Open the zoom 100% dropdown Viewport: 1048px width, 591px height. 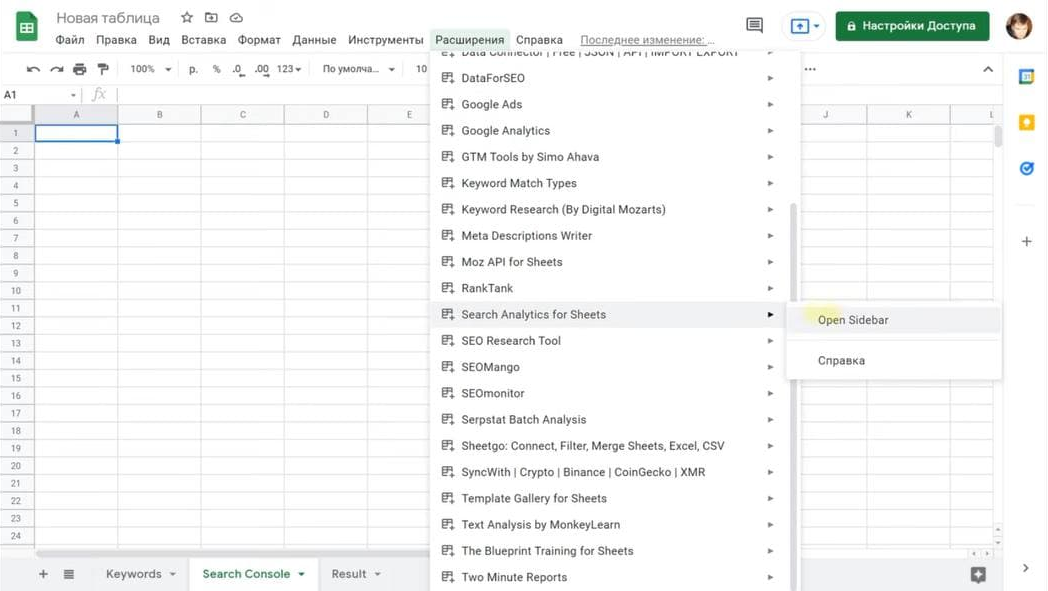[x=151, y=69]
